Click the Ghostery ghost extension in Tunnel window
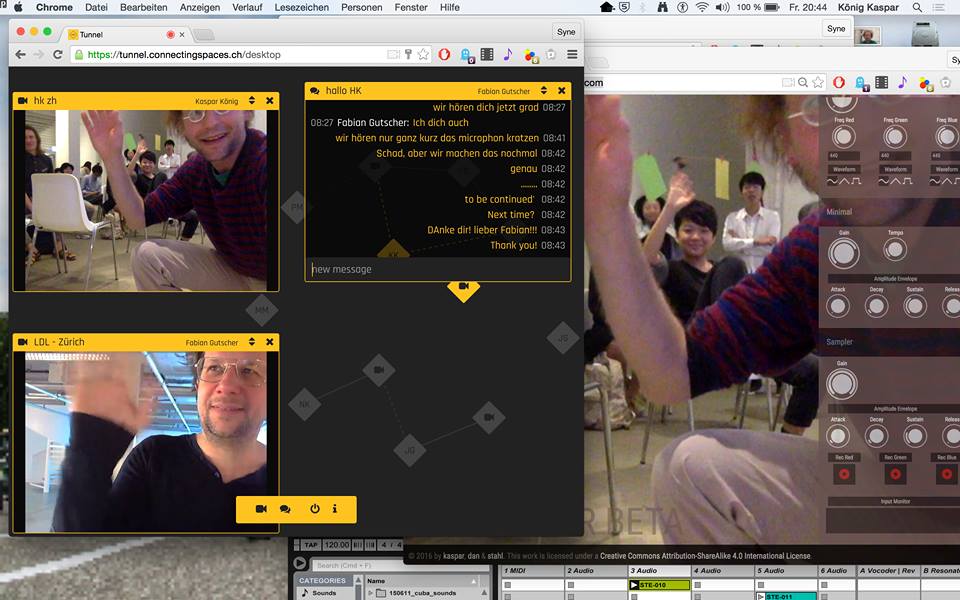The height and width of the screenshot is (600, 960). [x=467, y=55]
